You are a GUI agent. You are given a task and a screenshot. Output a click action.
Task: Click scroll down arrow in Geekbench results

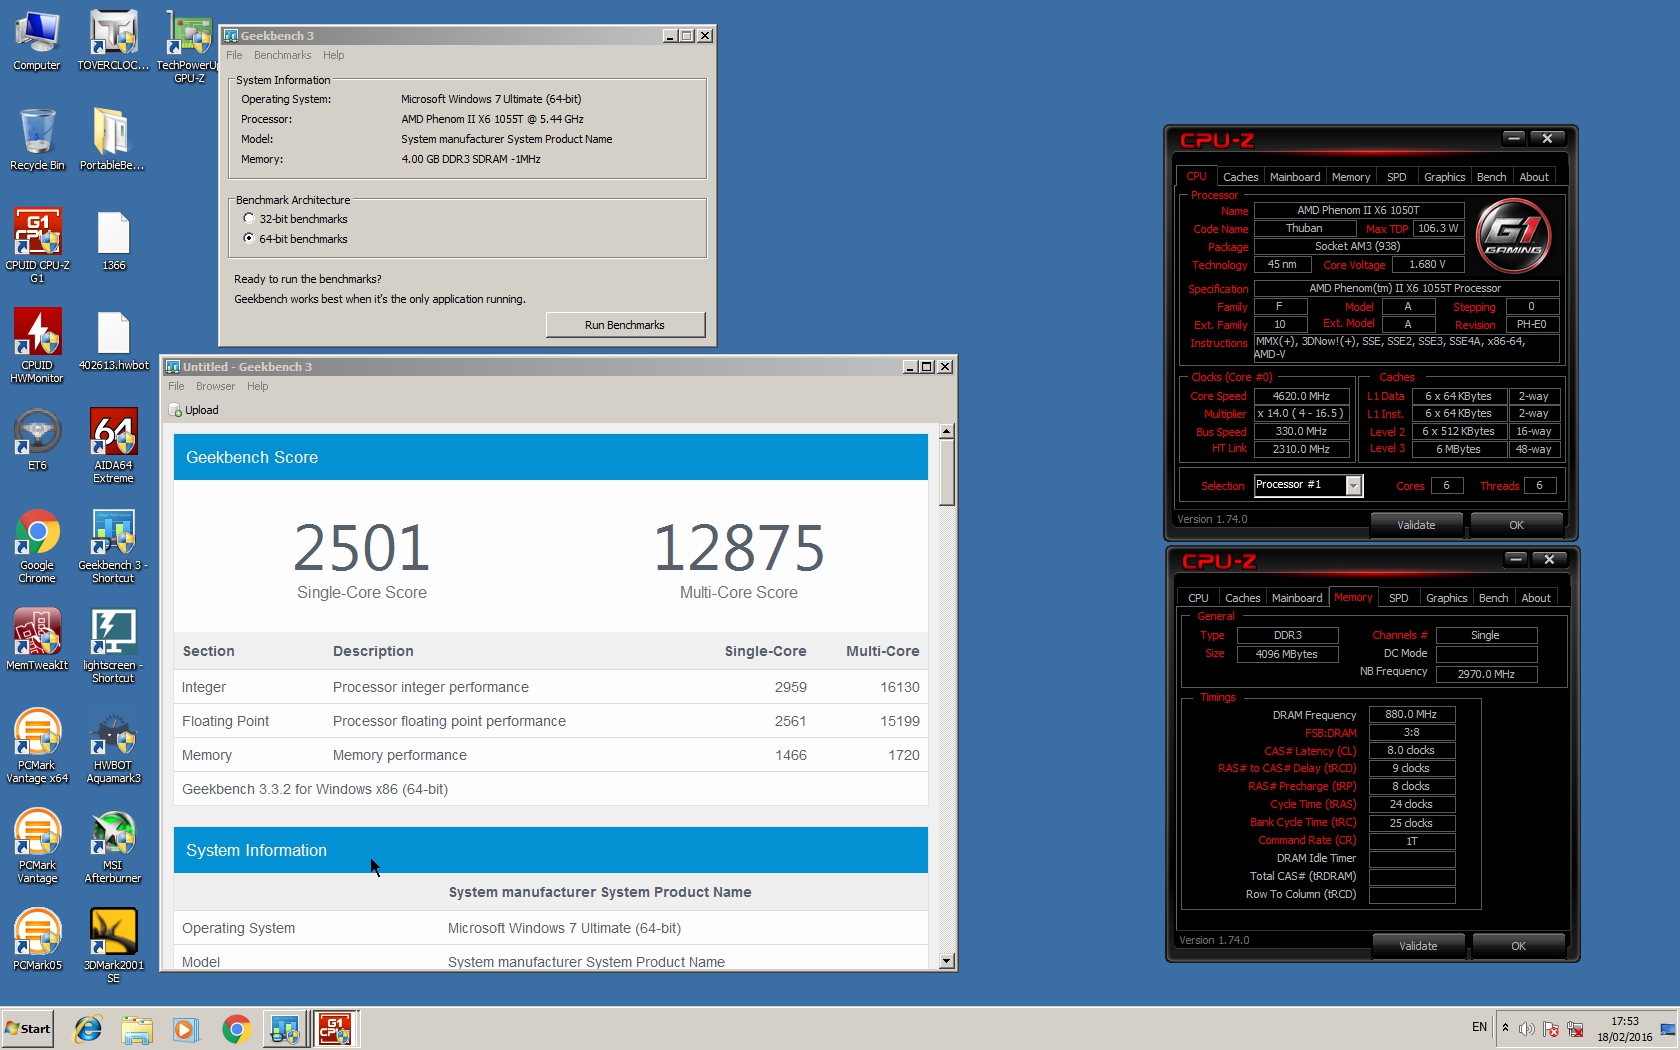[947, 961]
